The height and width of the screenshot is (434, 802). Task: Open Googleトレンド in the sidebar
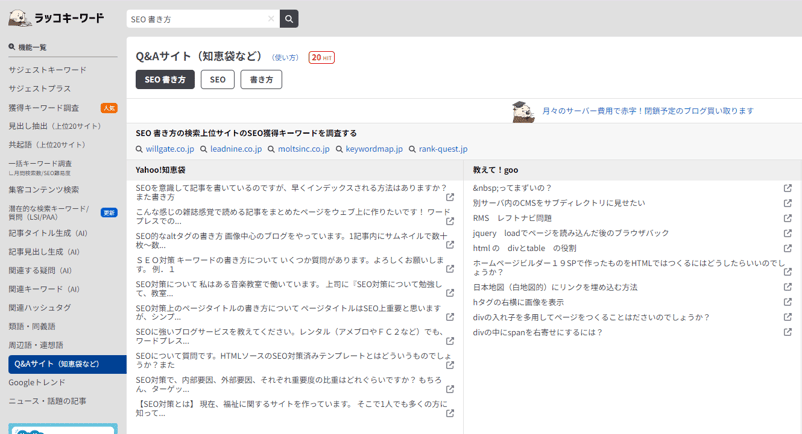(37, 382)
